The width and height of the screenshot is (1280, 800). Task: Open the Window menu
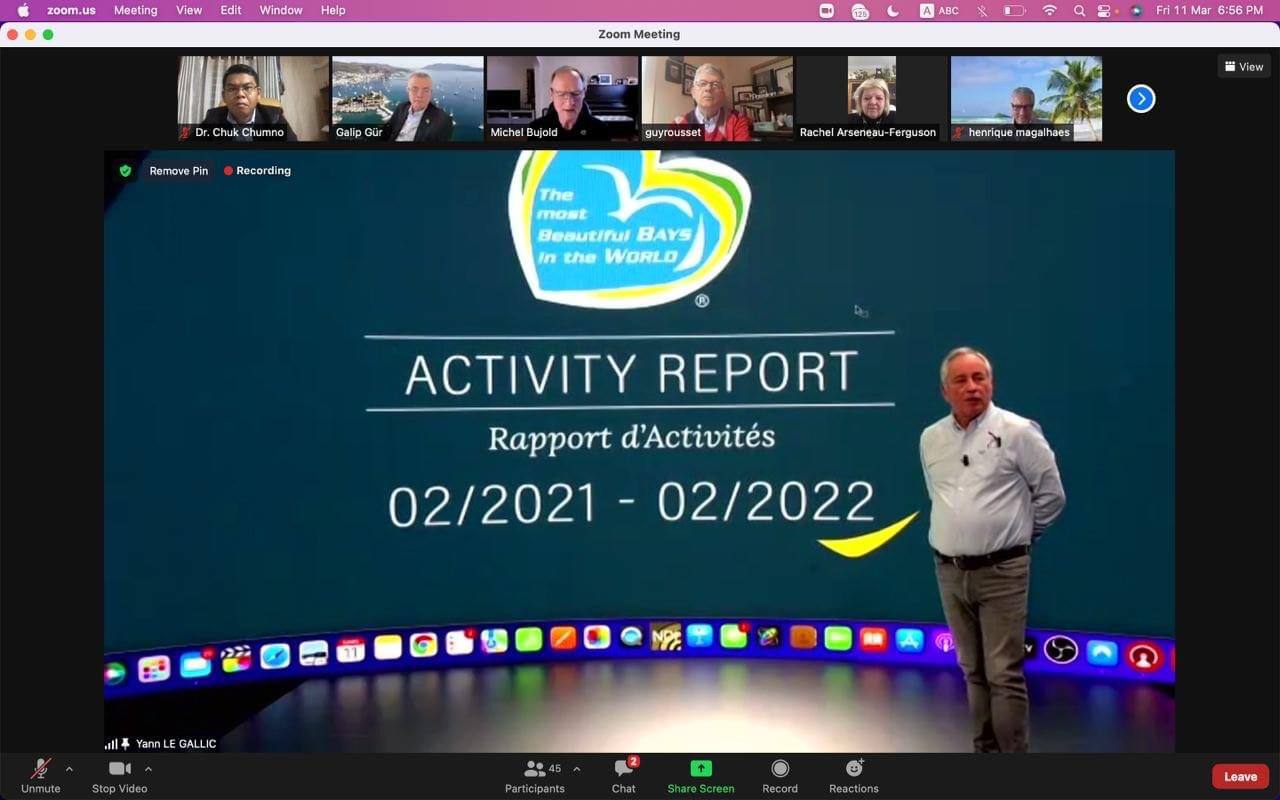pyautogui.click(x=281, y=10)
